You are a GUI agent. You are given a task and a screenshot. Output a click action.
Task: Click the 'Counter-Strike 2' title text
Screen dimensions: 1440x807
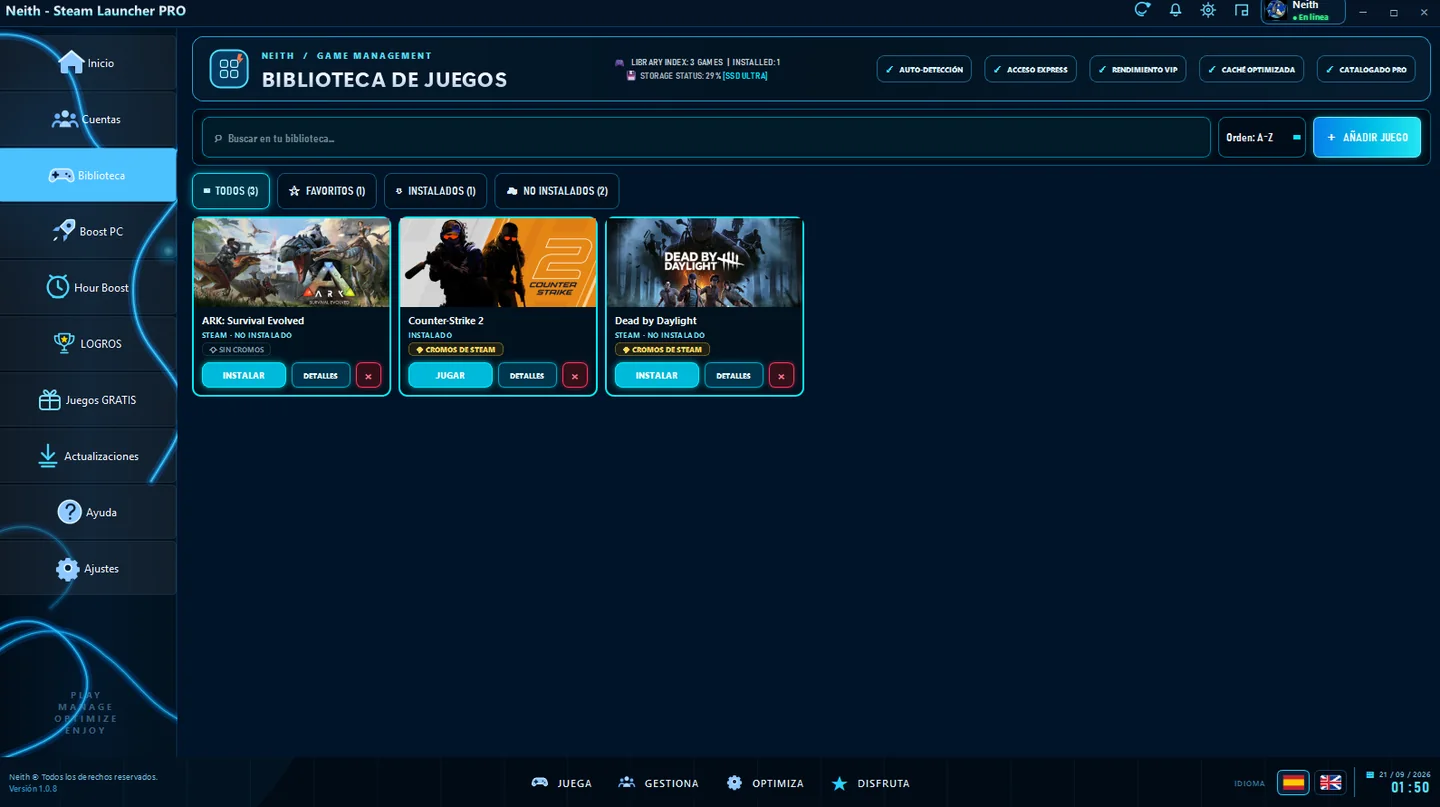[x=446, y=321]
